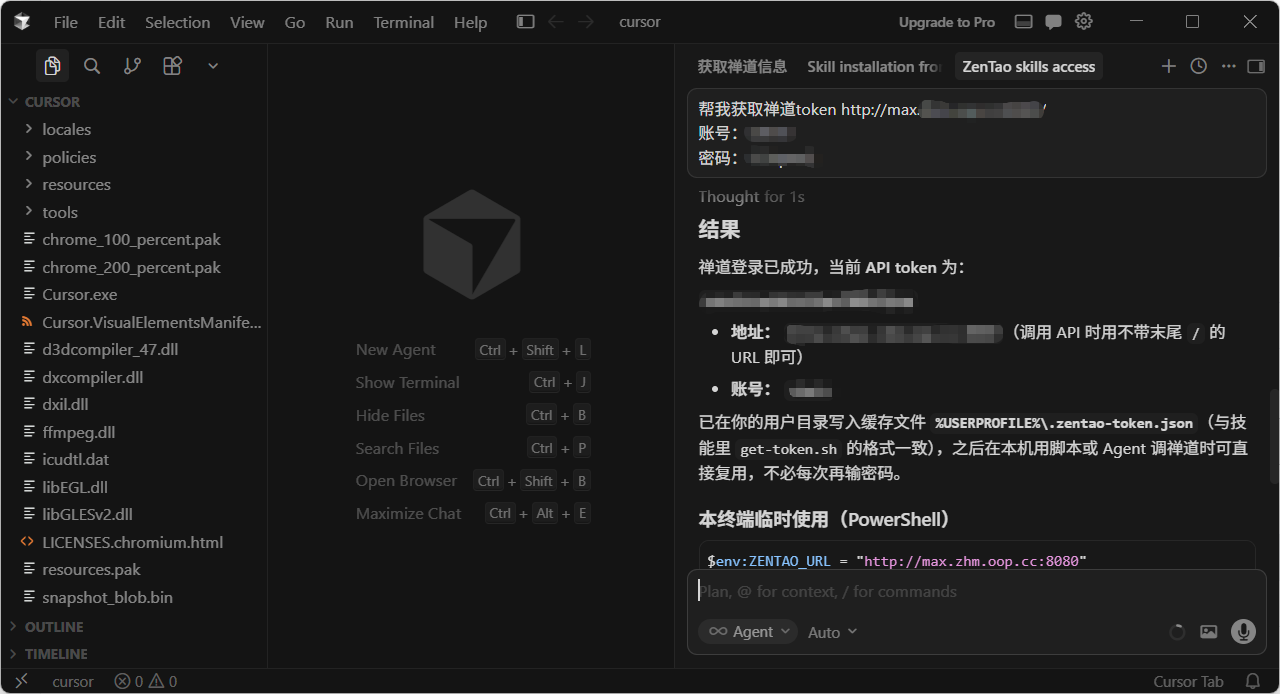
Task: Expand the resources folder
Action: 134,184
